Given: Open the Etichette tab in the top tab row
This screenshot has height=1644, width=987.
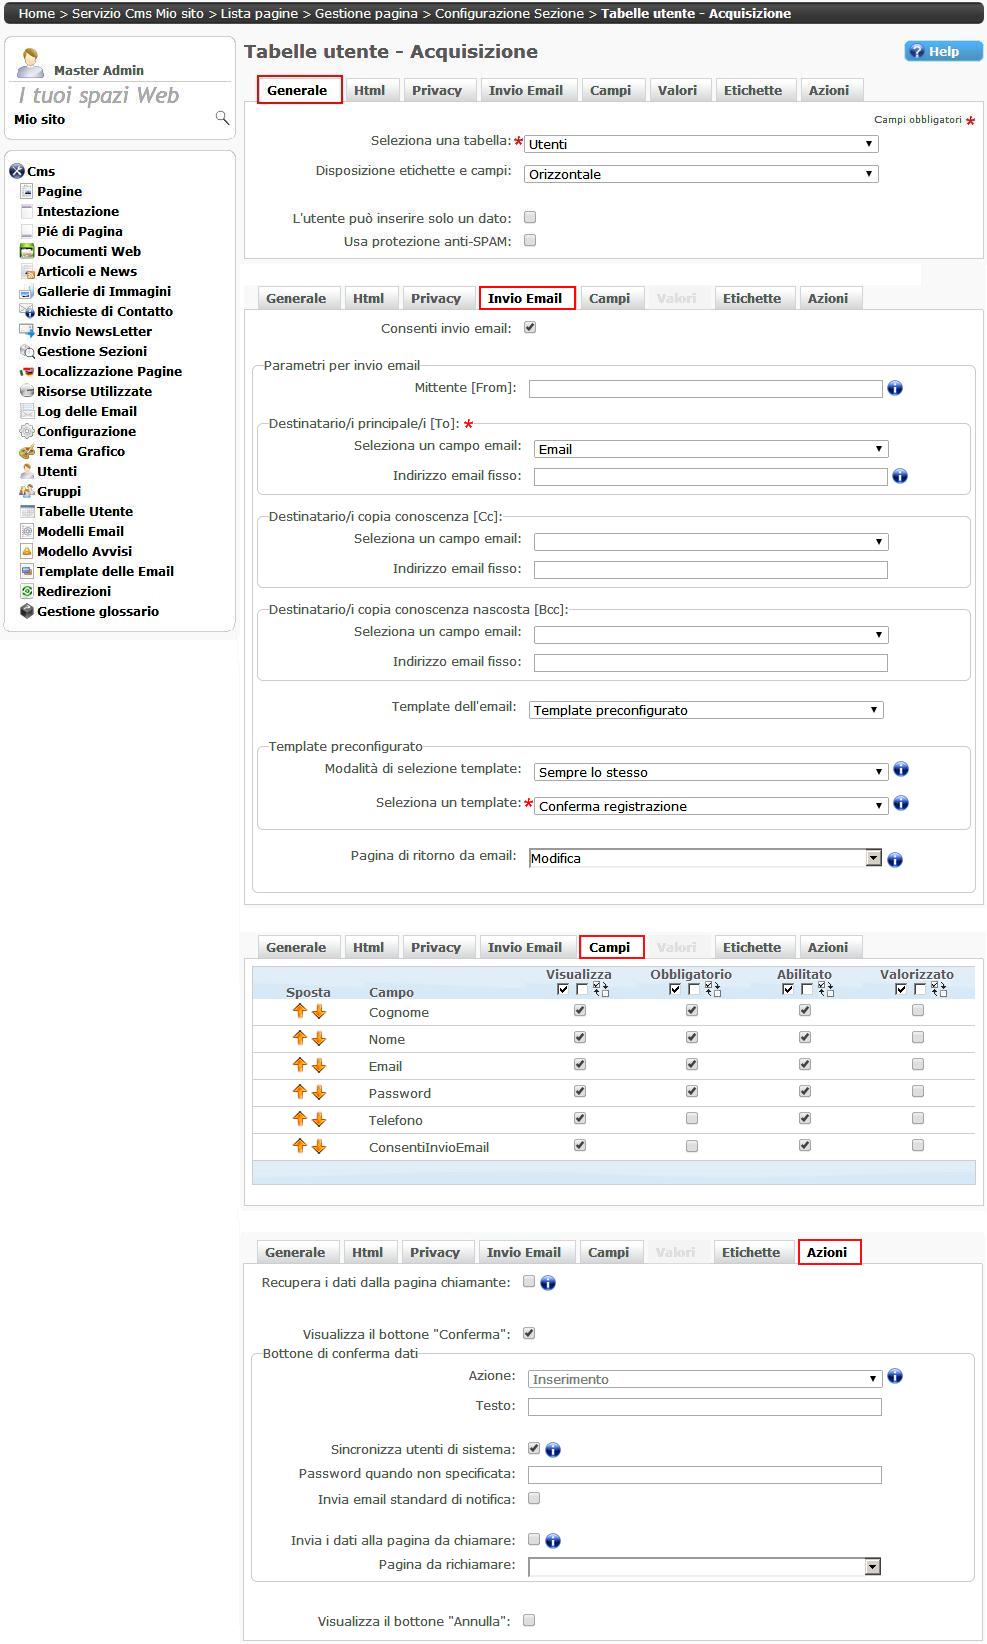Looking at the screenshot, I should pyautogui.click(x=753, y=90).
